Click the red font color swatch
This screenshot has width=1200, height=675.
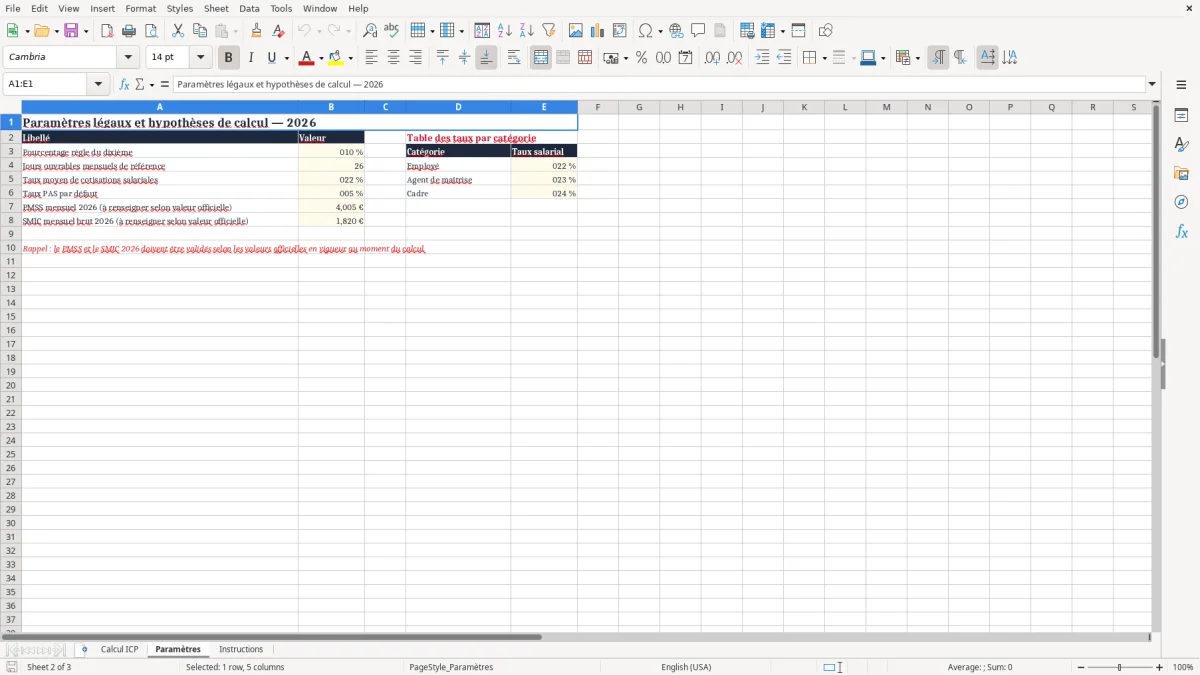307,58
